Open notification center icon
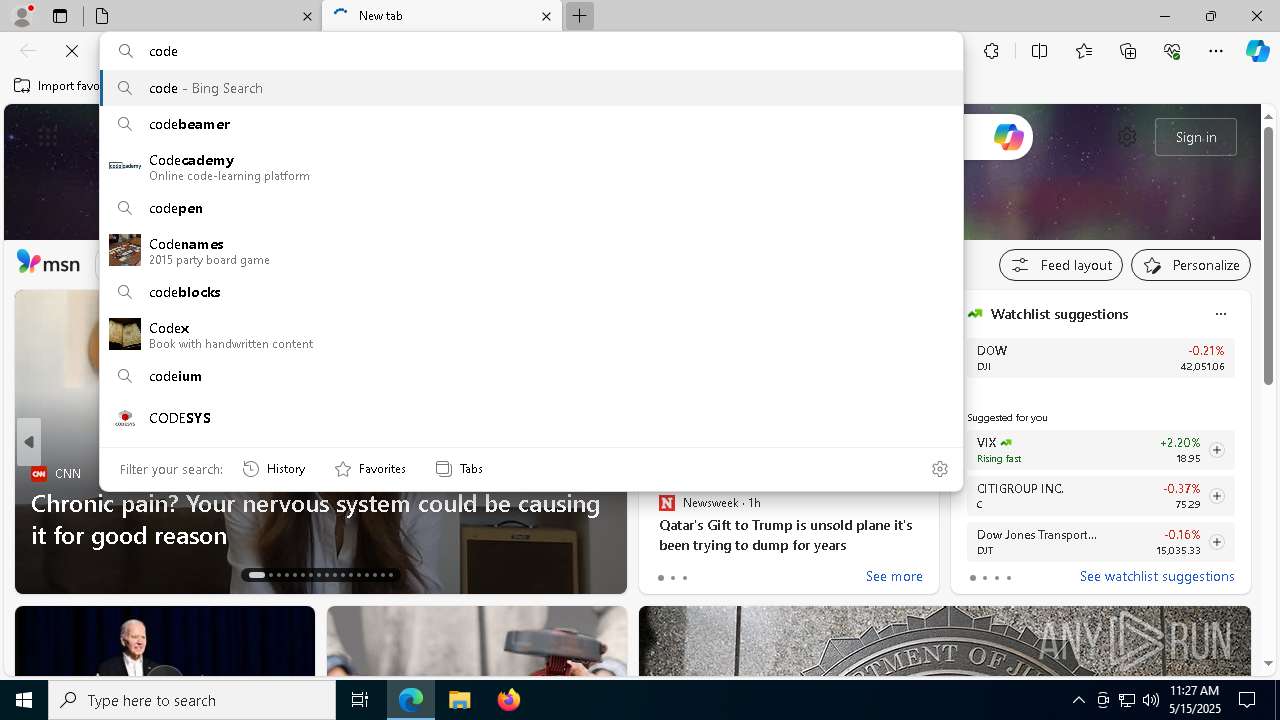 tap(1247, 700)
